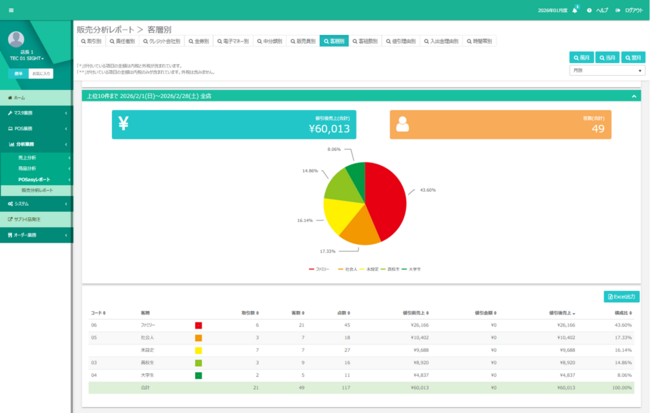The height and width of the screenshot is (413, 650).
Task: Open the notification bell in the header
Action: 575,9
